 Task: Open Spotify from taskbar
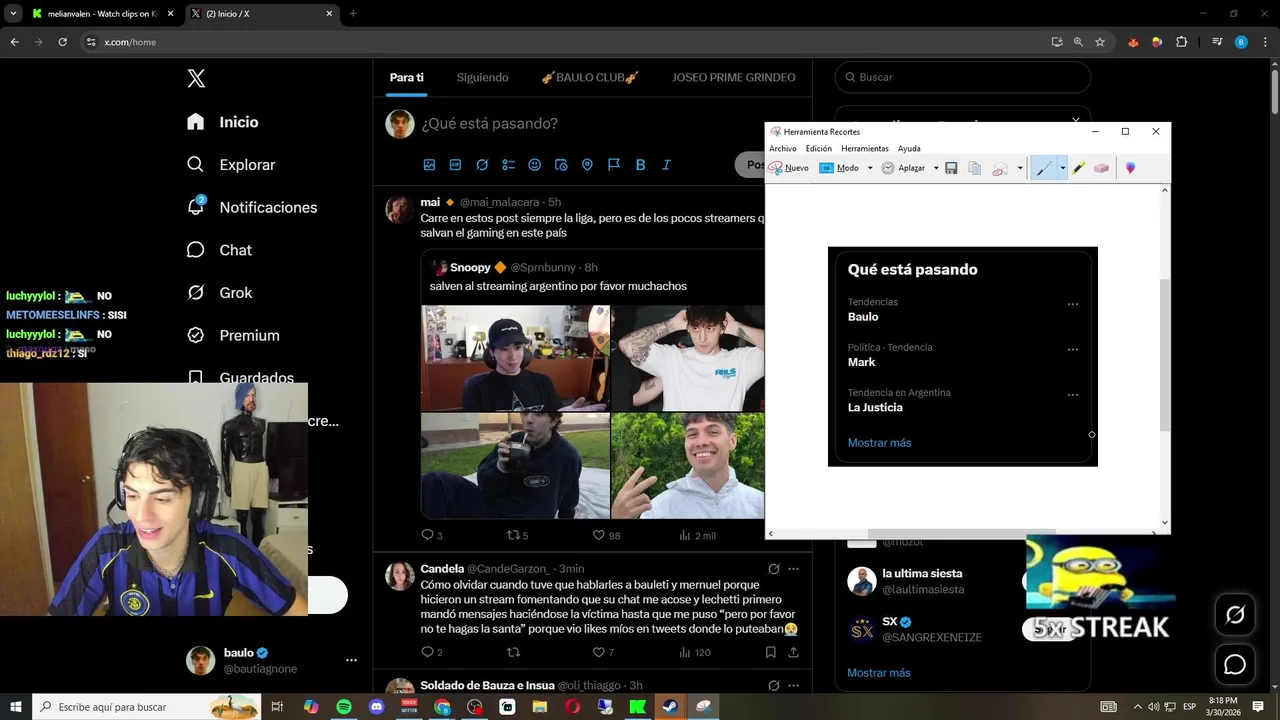click(x=344, y=707)
